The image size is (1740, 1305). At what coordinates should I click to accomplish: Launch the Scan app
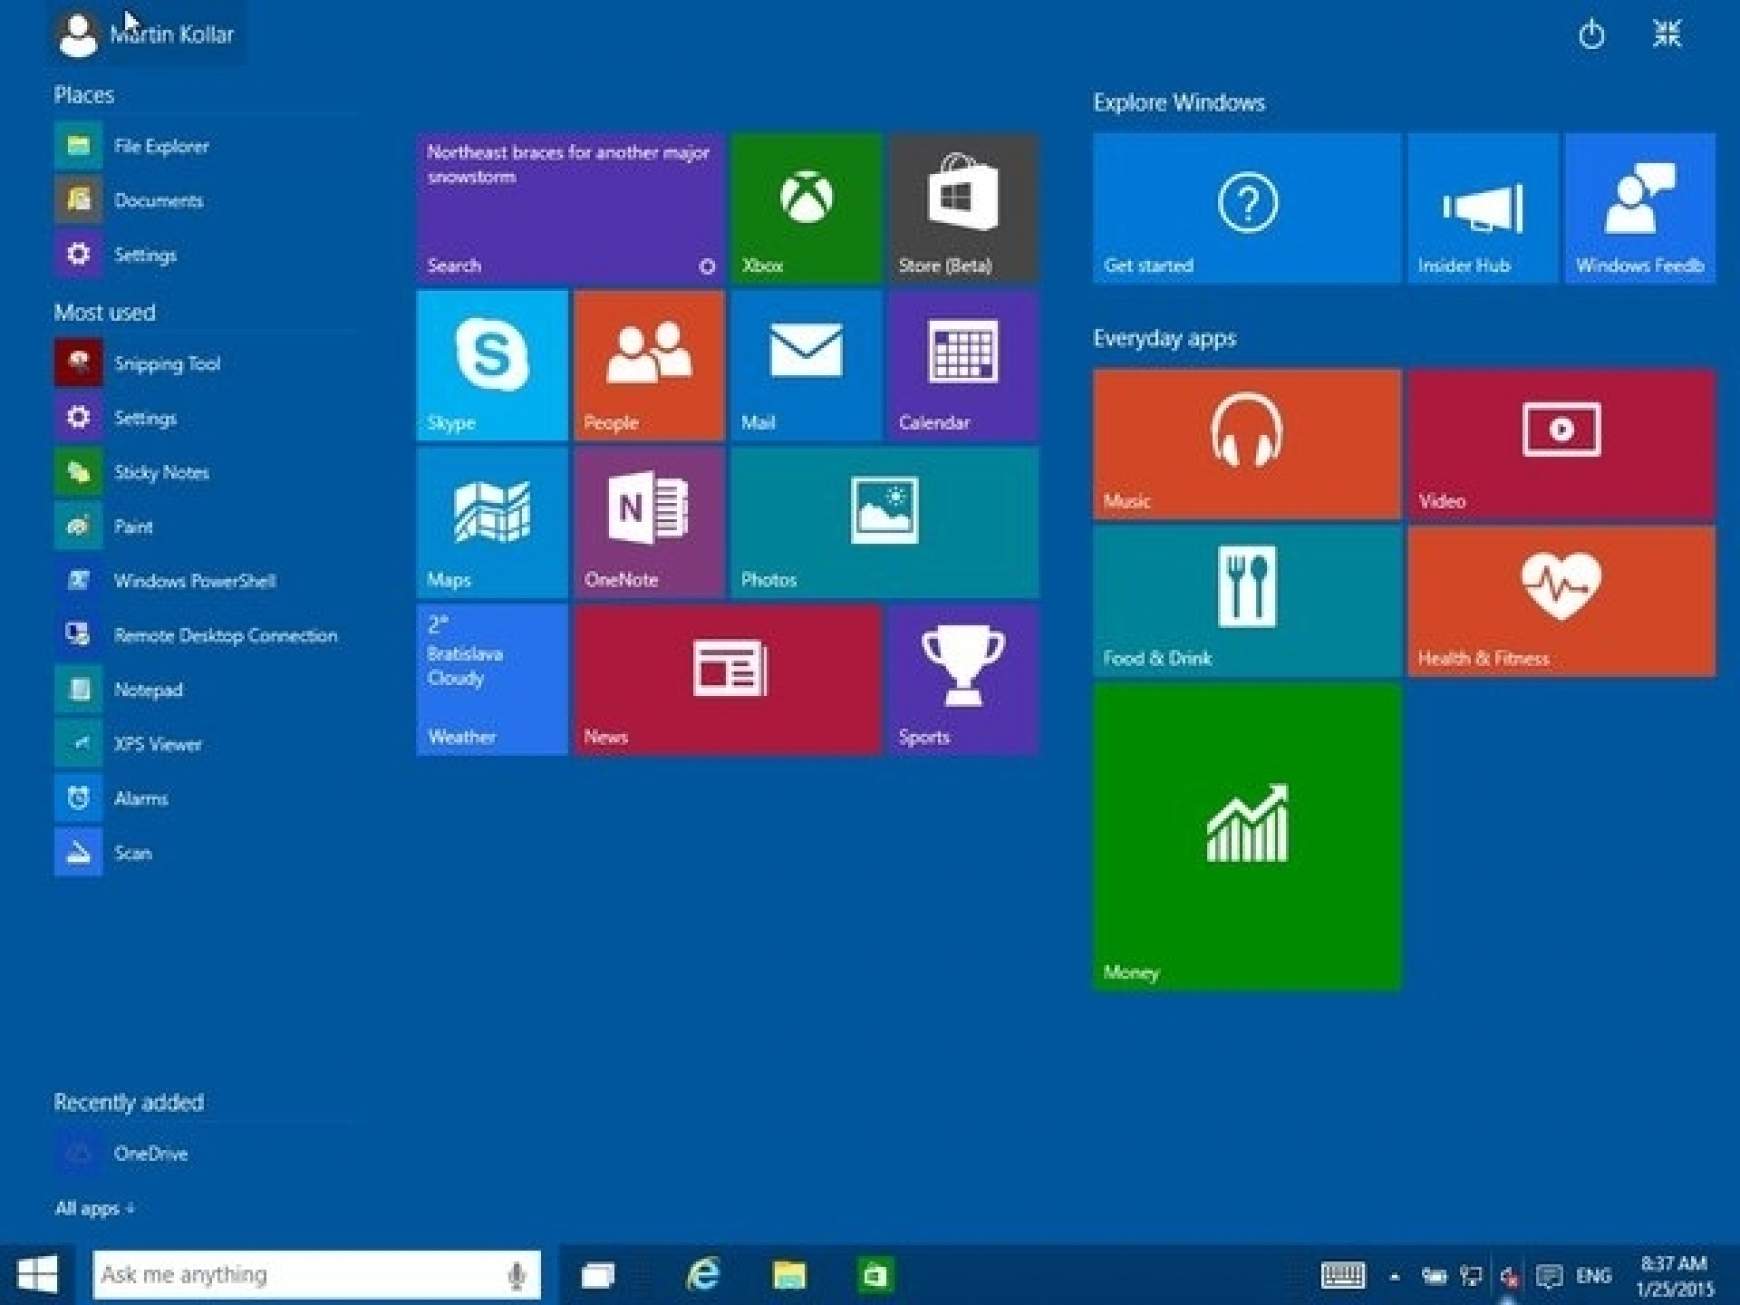205,853
